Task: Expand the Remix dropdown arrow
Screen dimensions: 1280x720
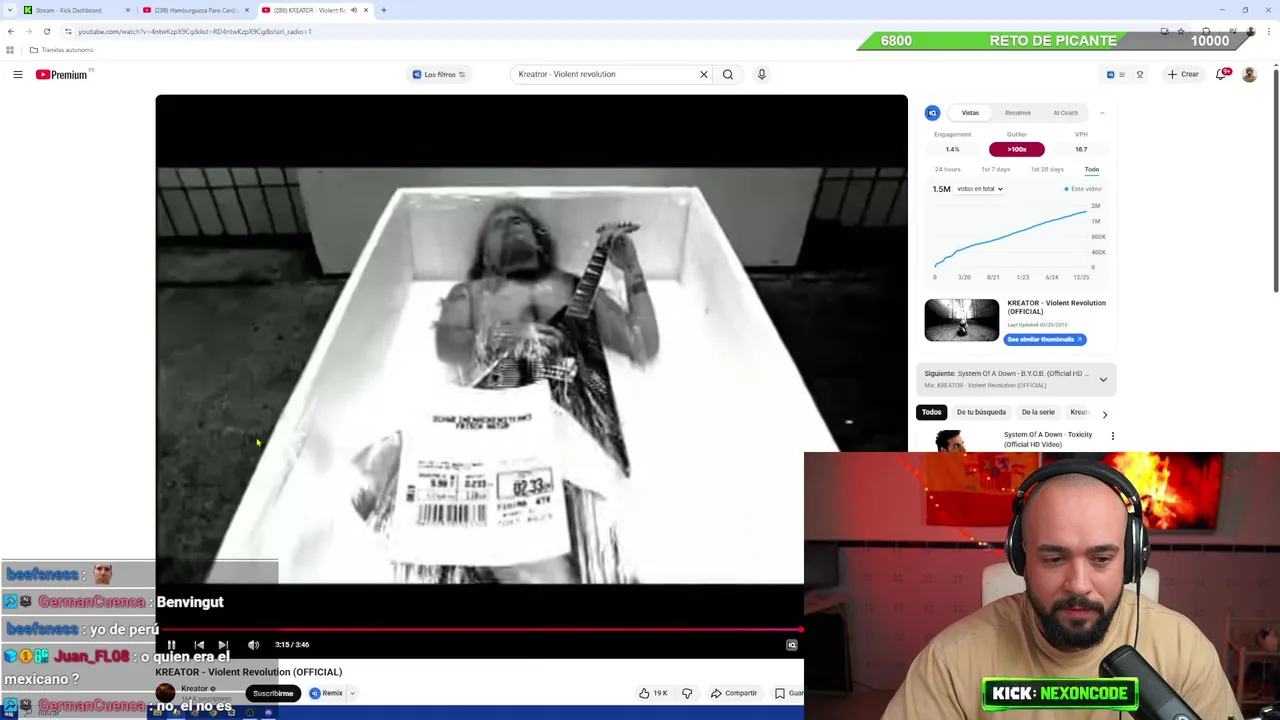Action: (352, 693)
